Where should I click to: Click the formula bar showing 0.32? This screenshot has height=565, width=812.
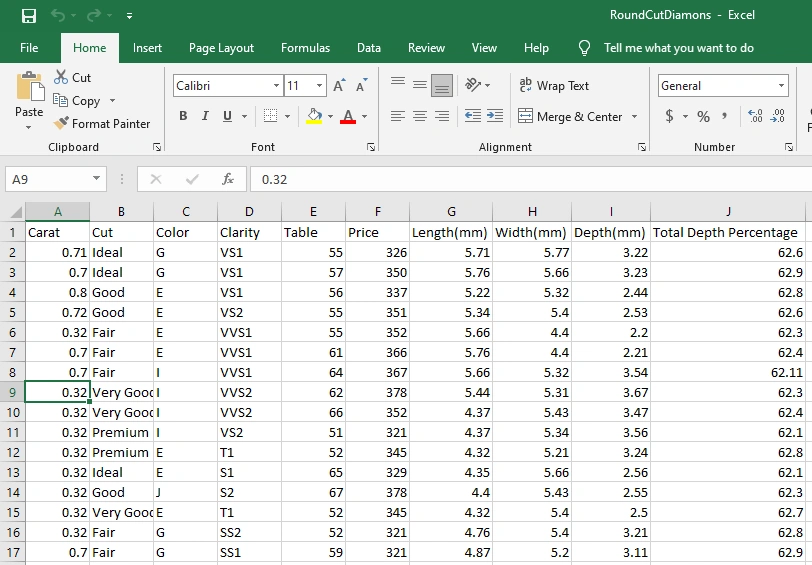(531, 179)
